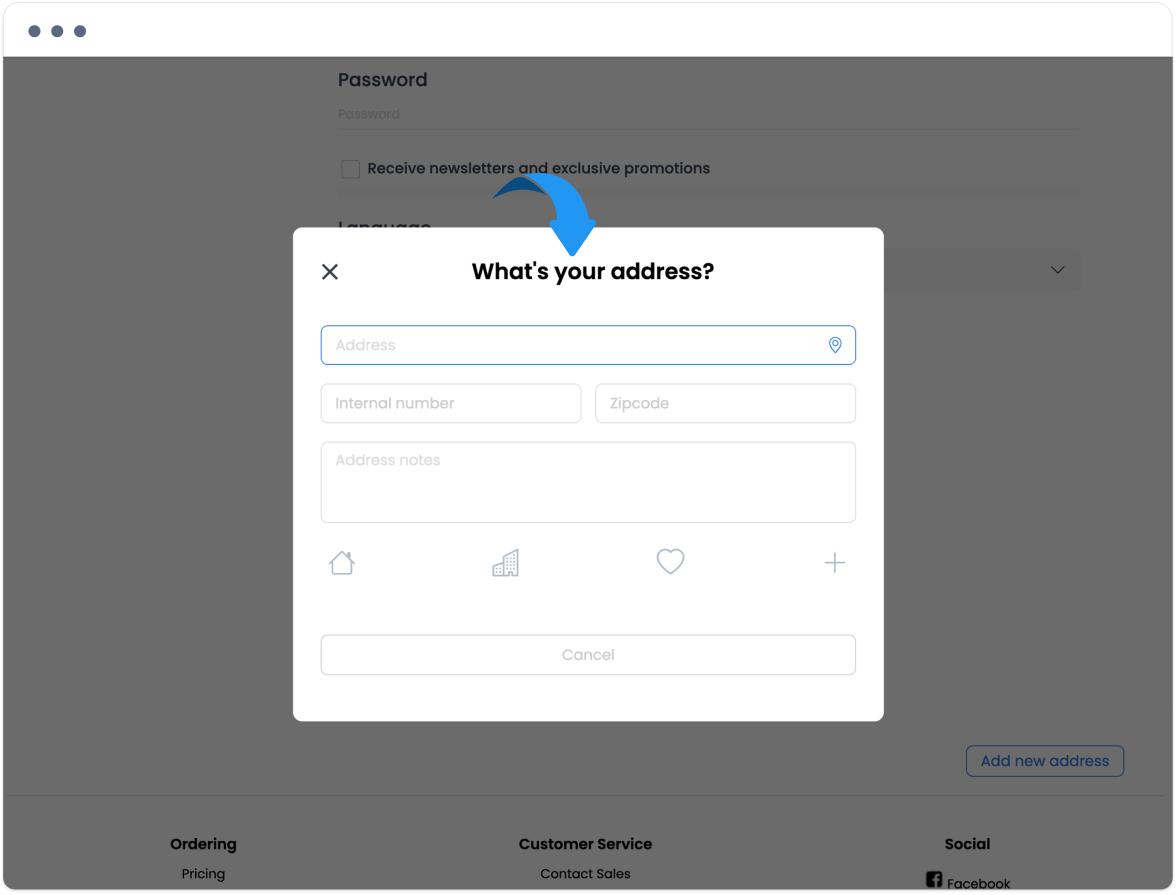The image size is (1176, 895).
Task: Click the "Customer Service" footer heading
Action: (x=585, y=844)
